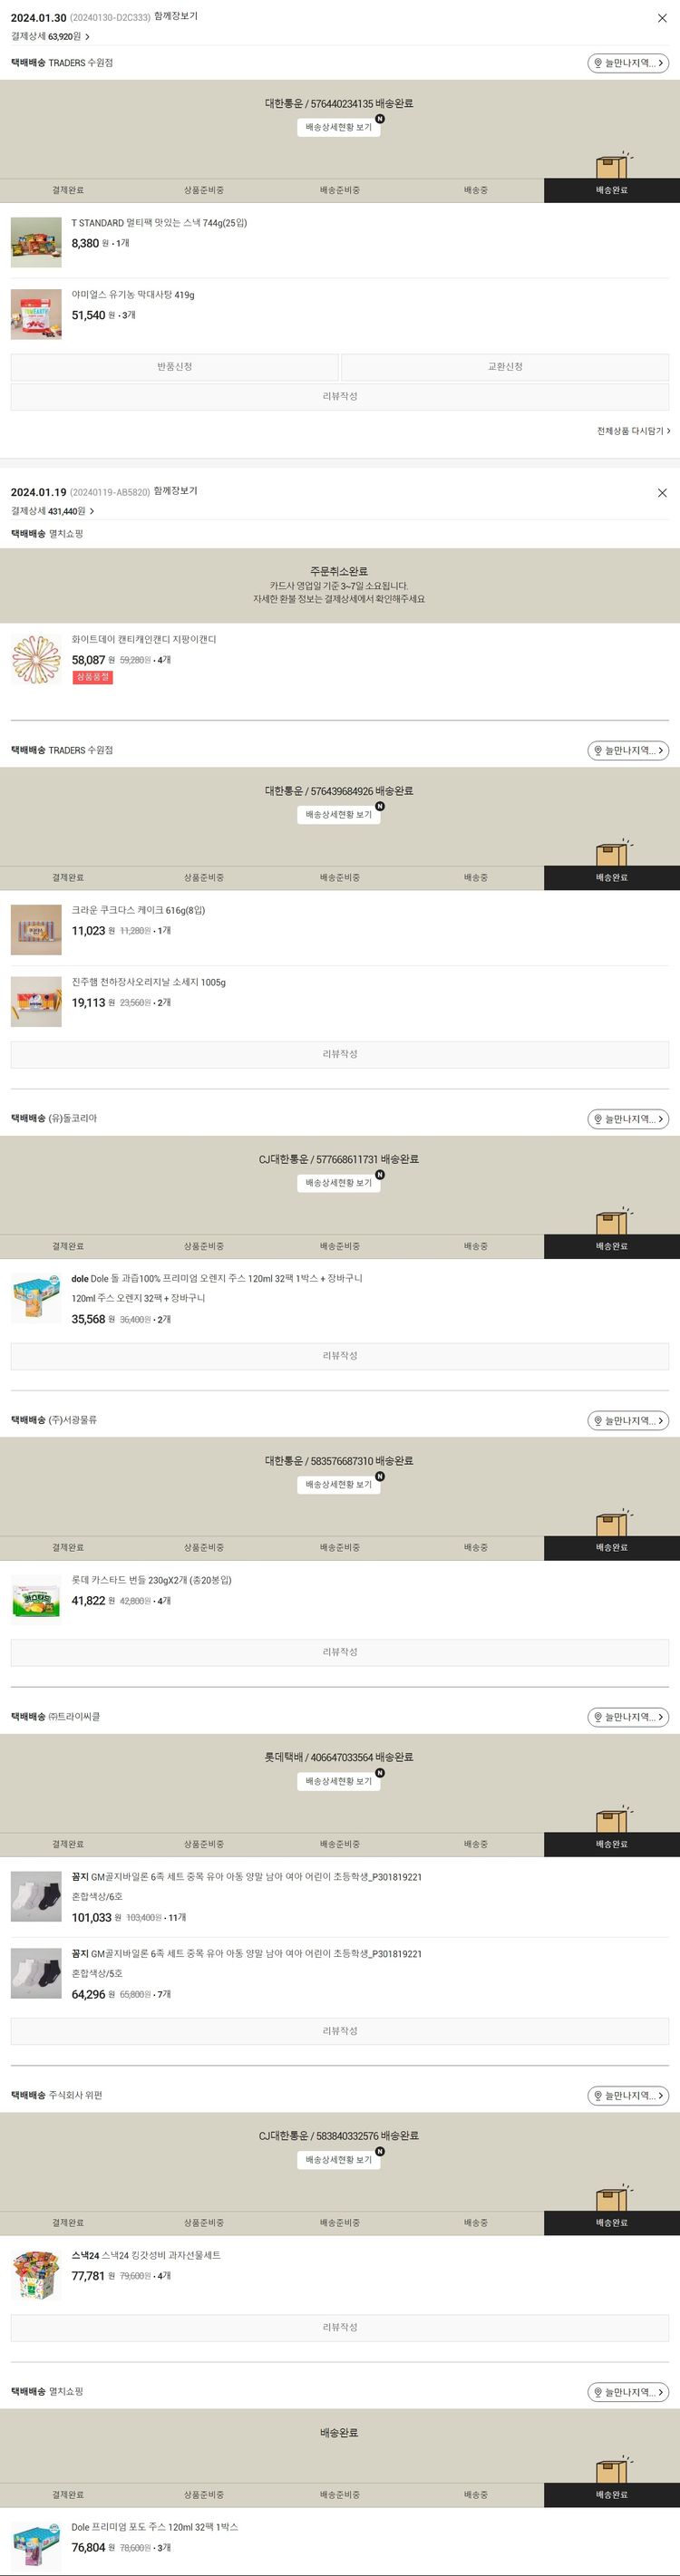Click the 늘만나지역 location button for ㈜트라이씨클
This screenshot has width=680, height=2576.
click(628, 1717)
